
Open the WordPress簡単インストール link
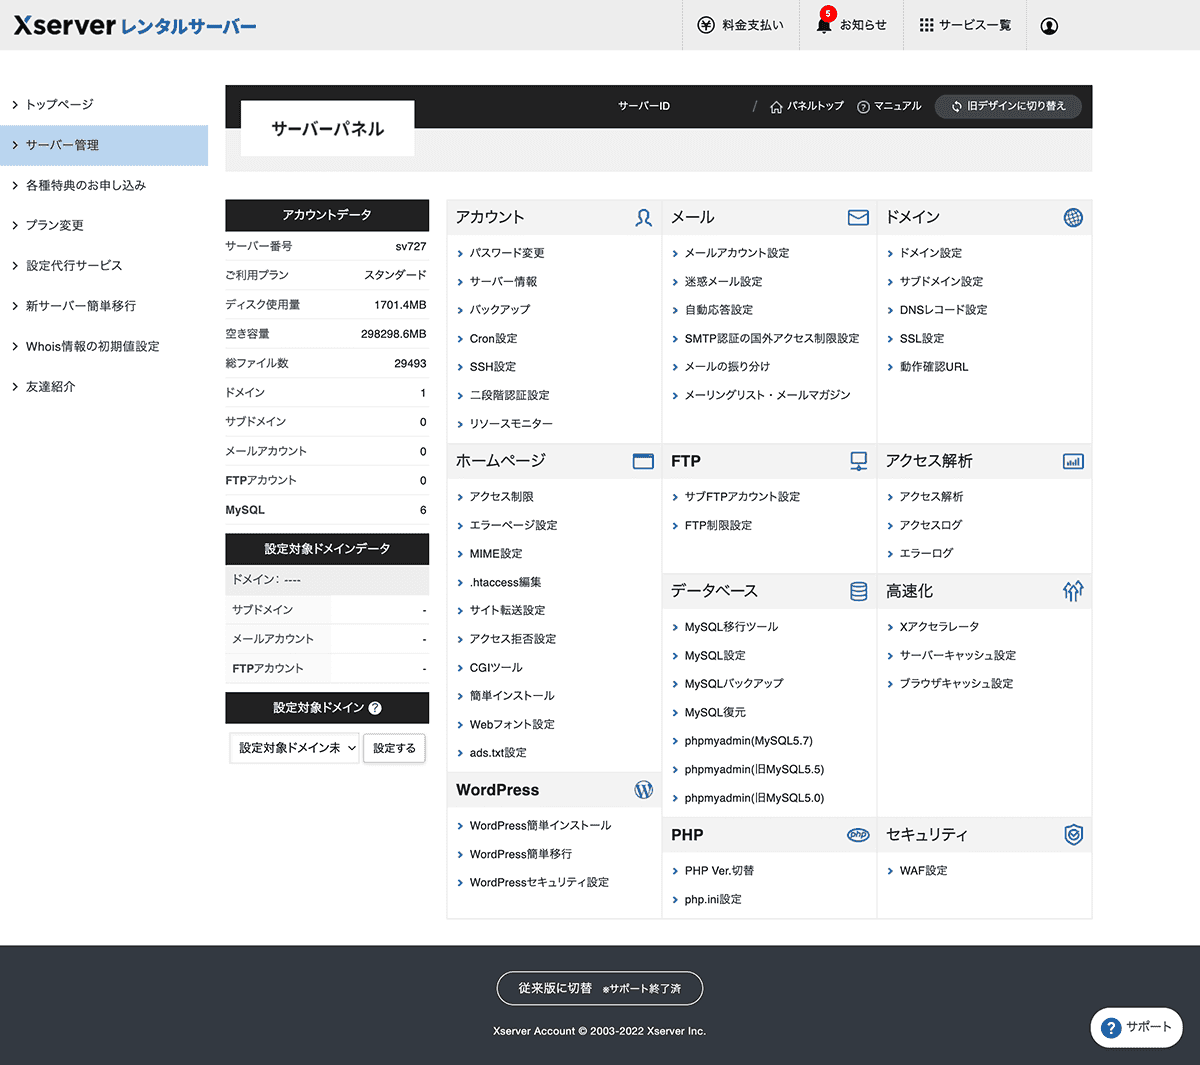point(540,826)
